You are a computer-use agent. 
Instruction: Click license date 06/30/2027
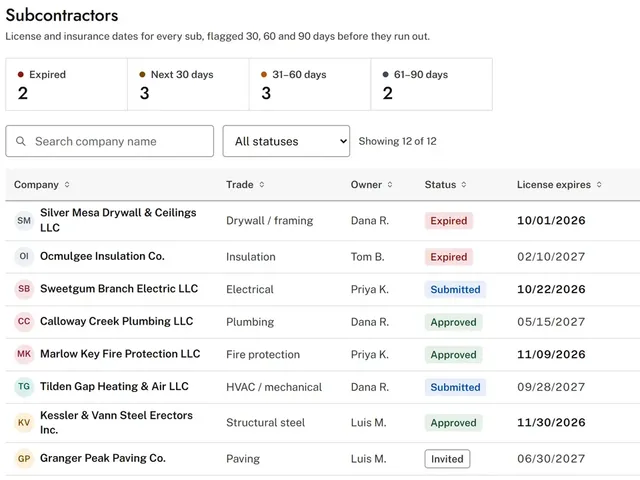[551, 459]
